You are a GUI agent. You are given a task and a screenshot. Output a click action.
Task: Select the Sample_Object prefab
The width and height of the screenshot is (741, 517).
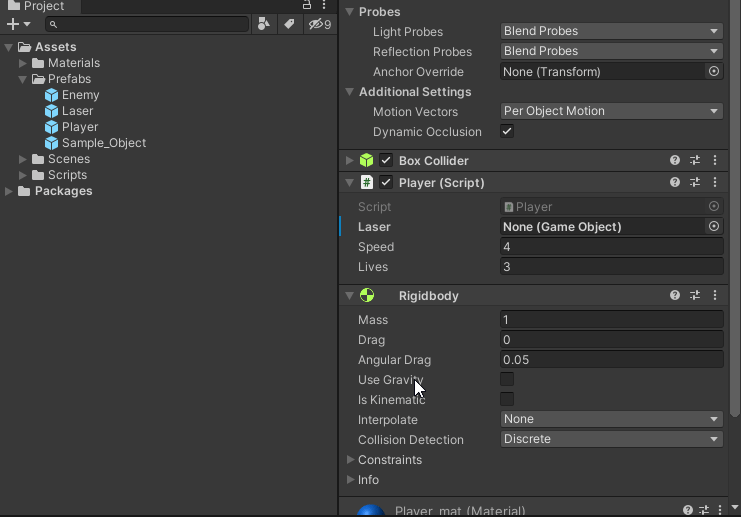tap(104, 143)
